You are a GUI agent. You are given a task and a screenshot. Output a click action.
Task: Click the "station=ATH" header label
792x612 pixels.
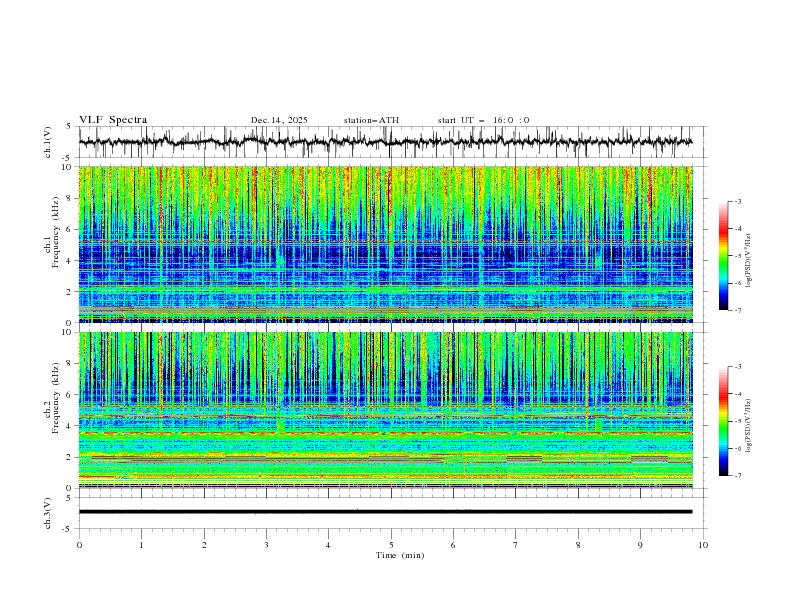[x=371, y=120]
